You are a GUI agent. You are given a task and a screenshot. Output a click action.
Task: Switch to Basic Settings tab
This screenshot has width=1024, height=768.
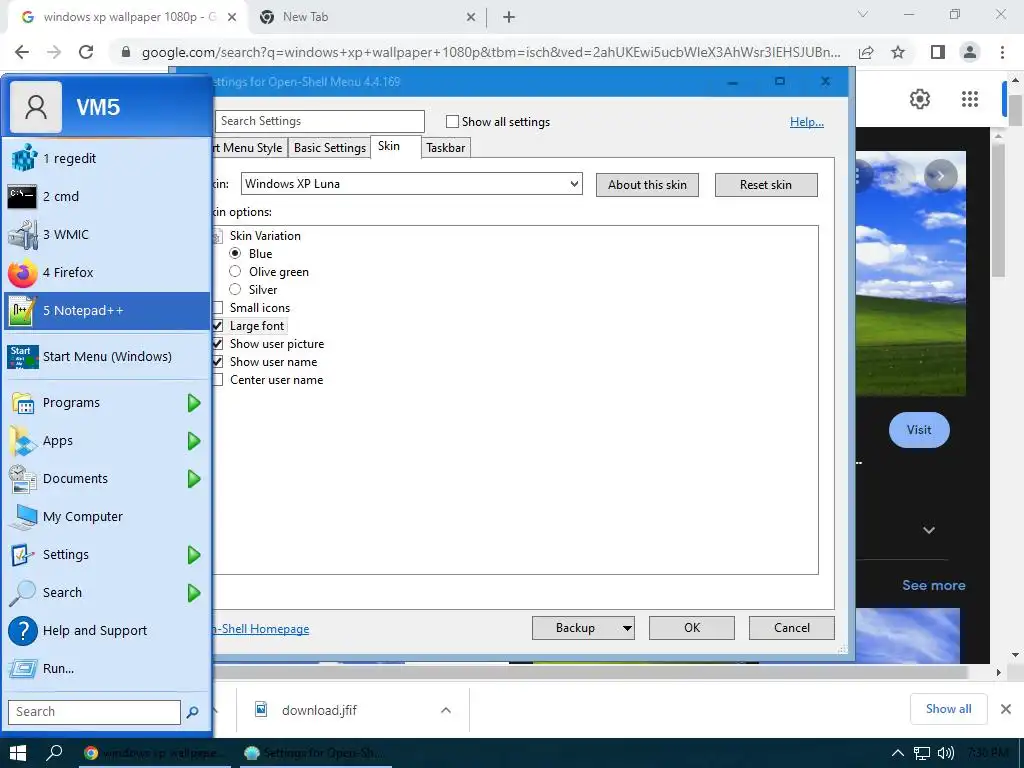click(330, 148)
